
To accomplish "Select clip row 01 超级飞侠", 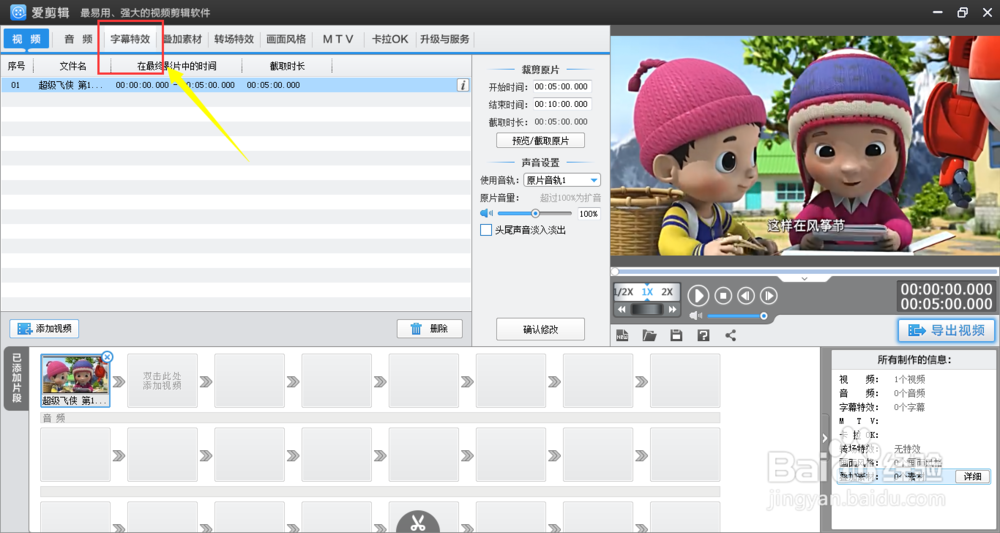I will coord(235,85).
